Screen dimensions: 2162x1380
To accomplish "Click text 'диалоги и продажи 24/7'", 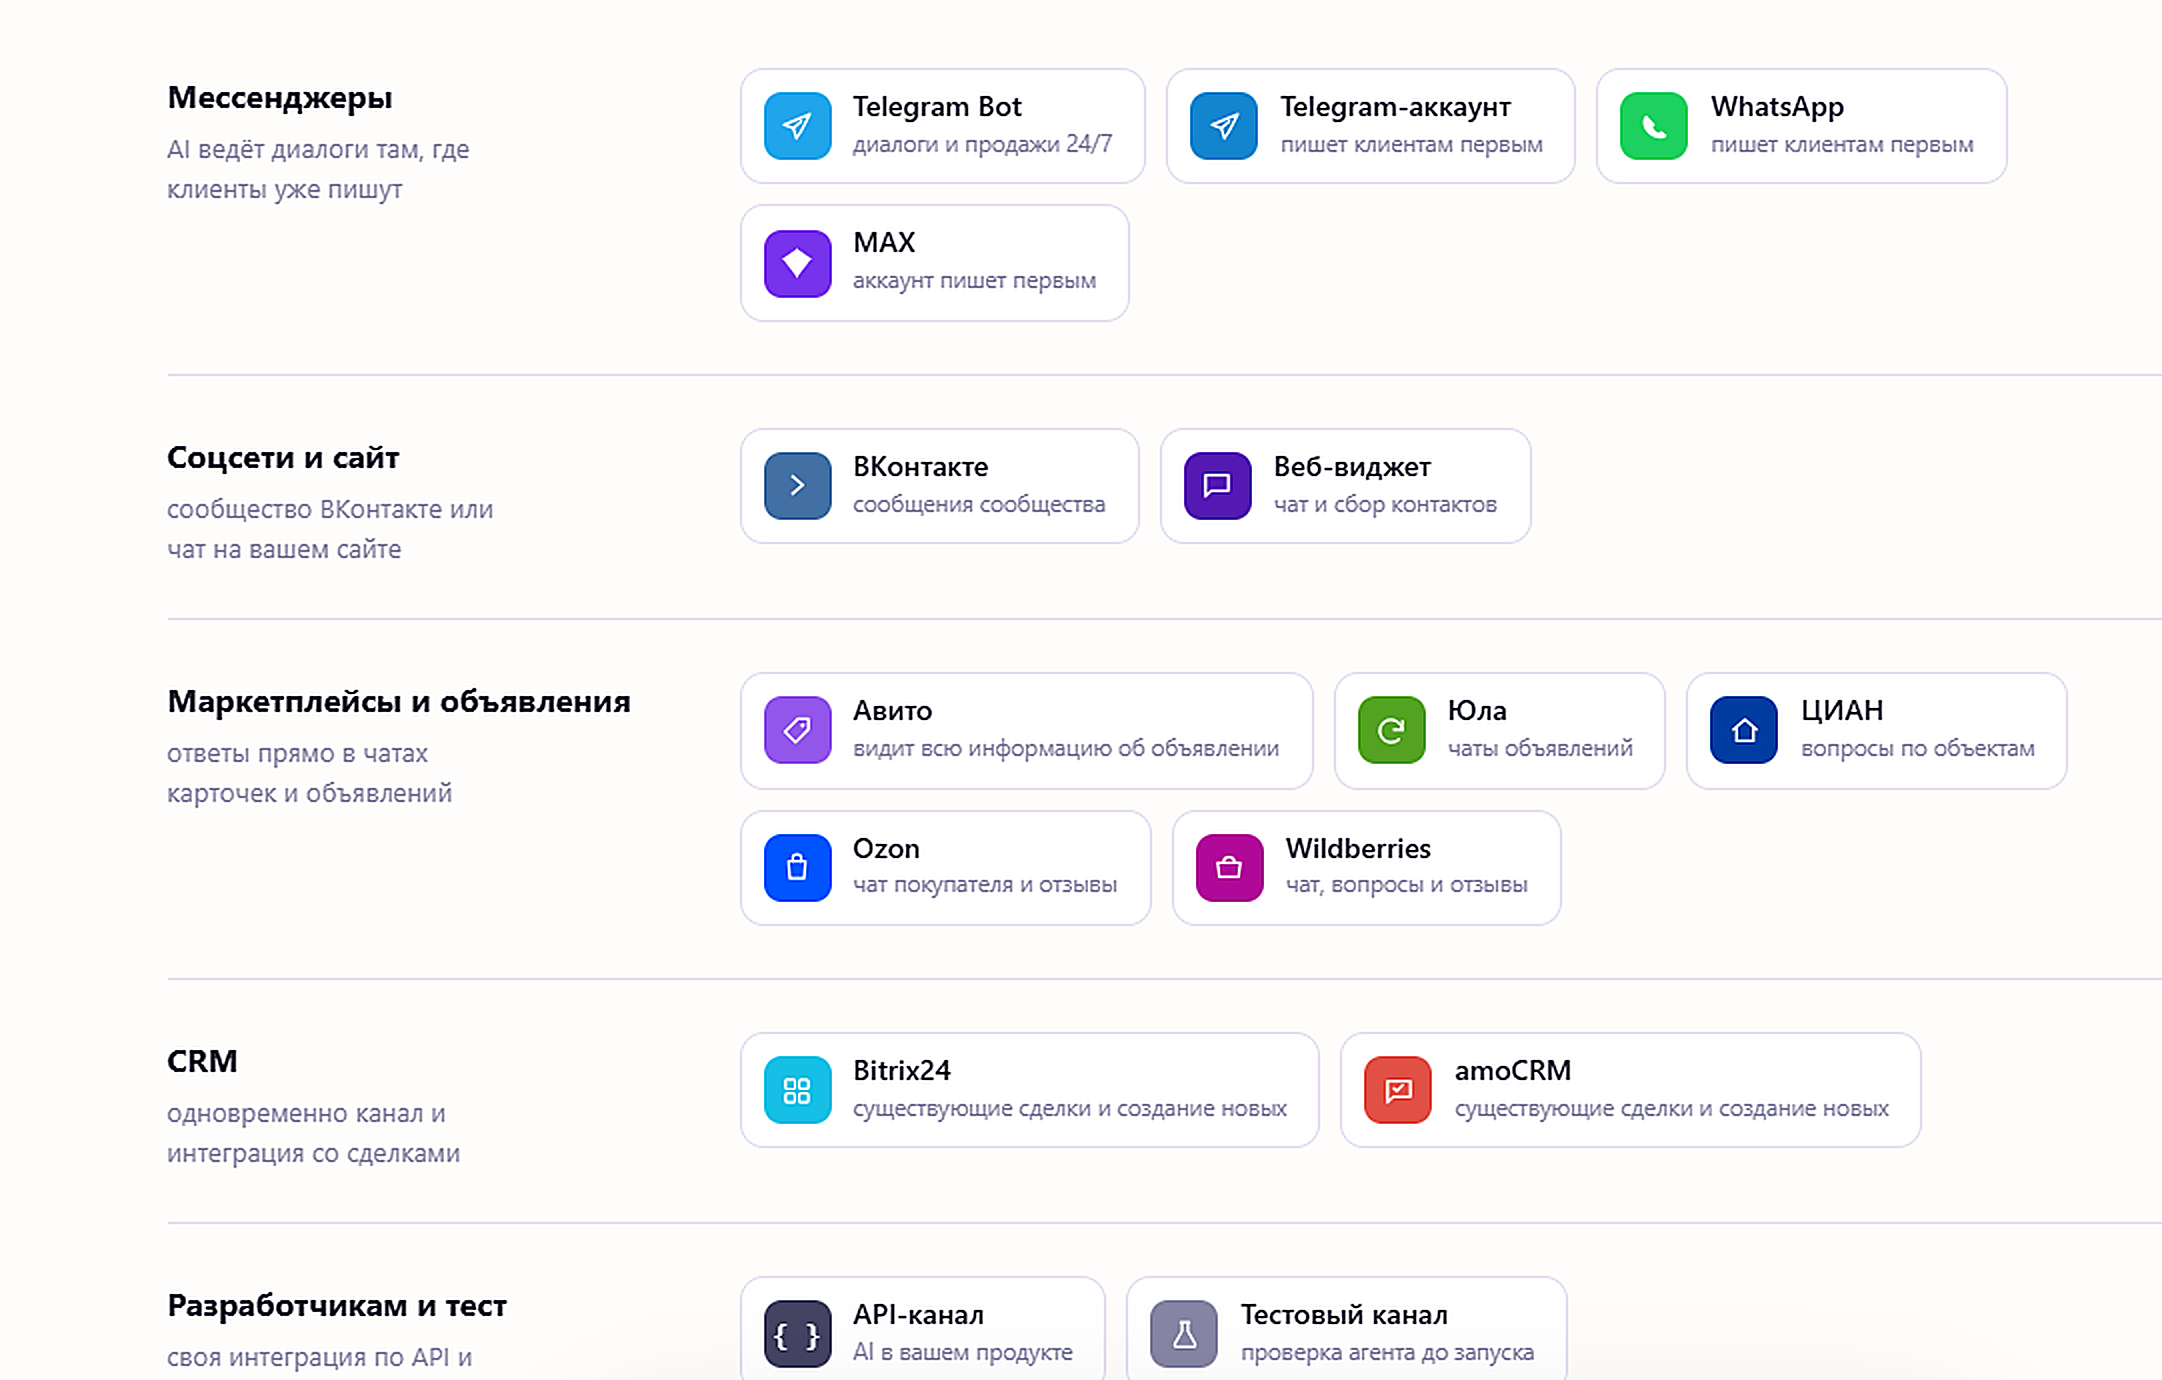I will point(982,145).
